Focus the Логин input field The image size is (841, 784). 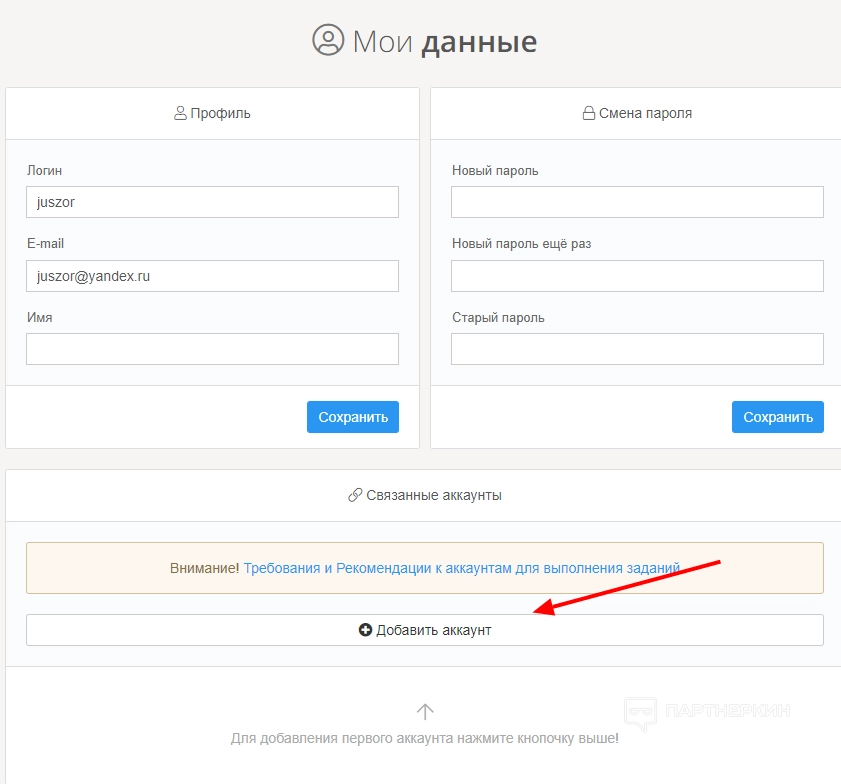(212, 202)
